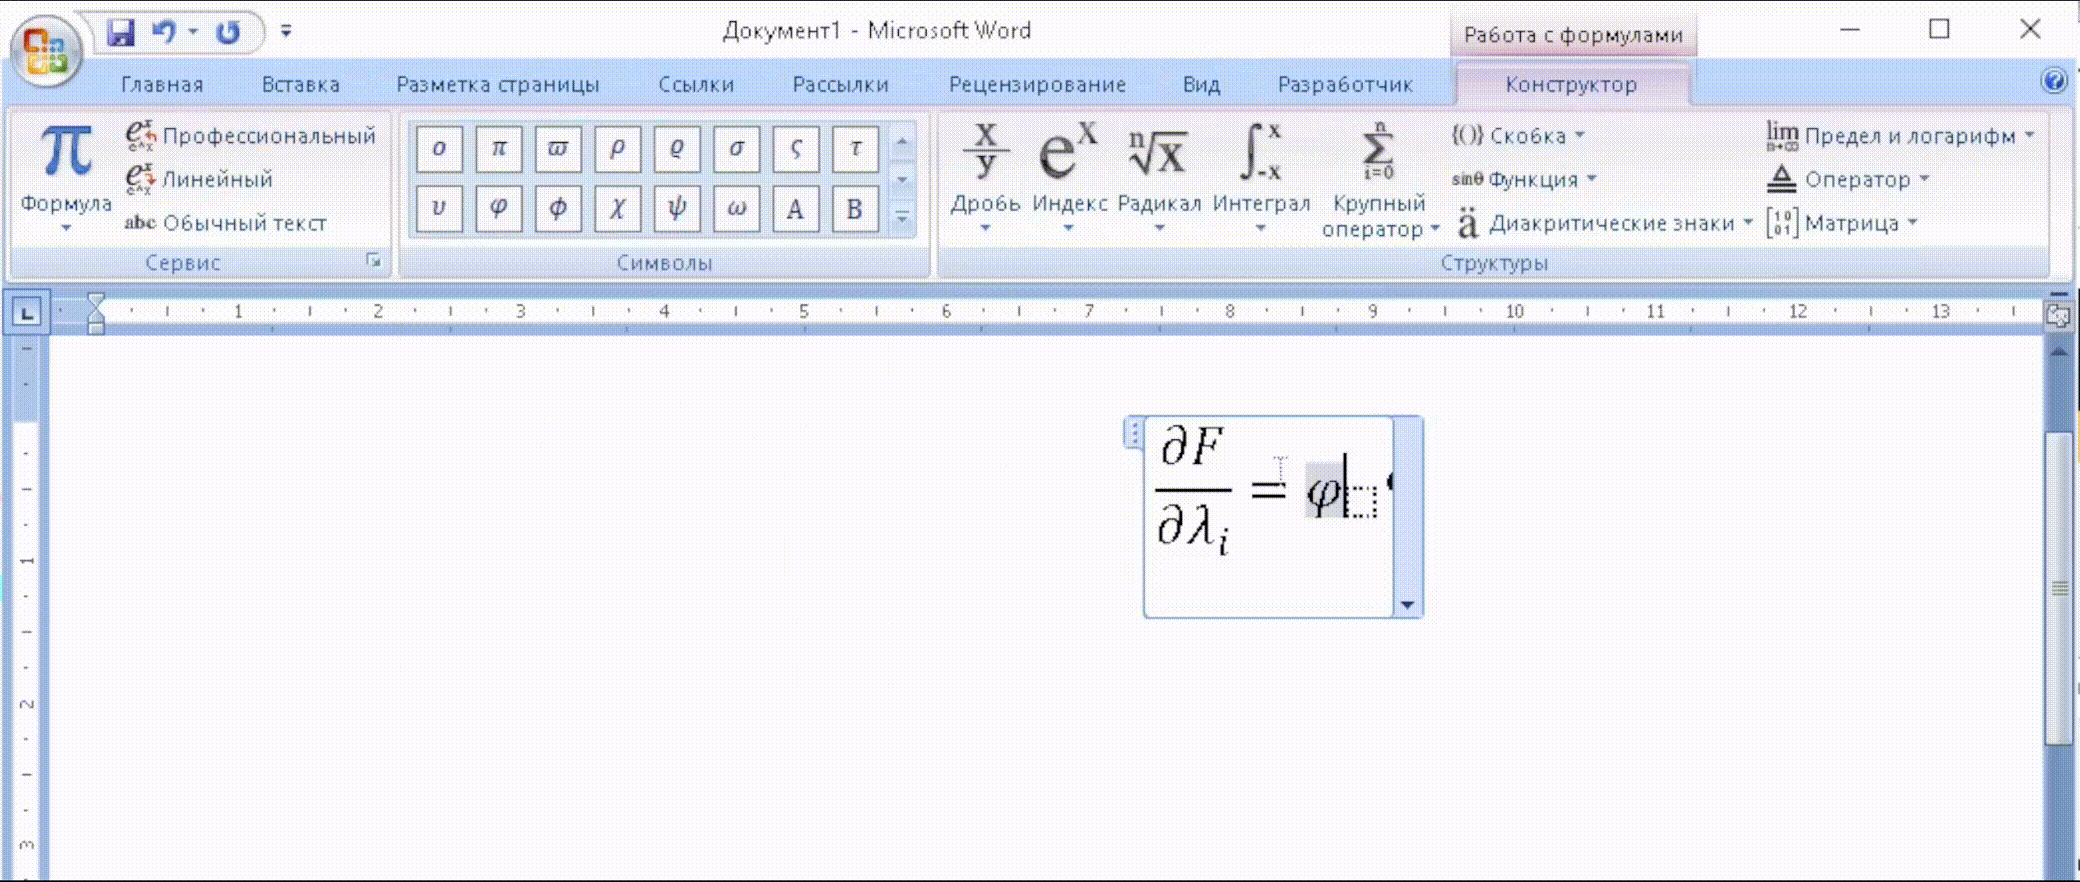Insert the sigma symbol
Viewport: 2080px width, 882px height.
736,150
